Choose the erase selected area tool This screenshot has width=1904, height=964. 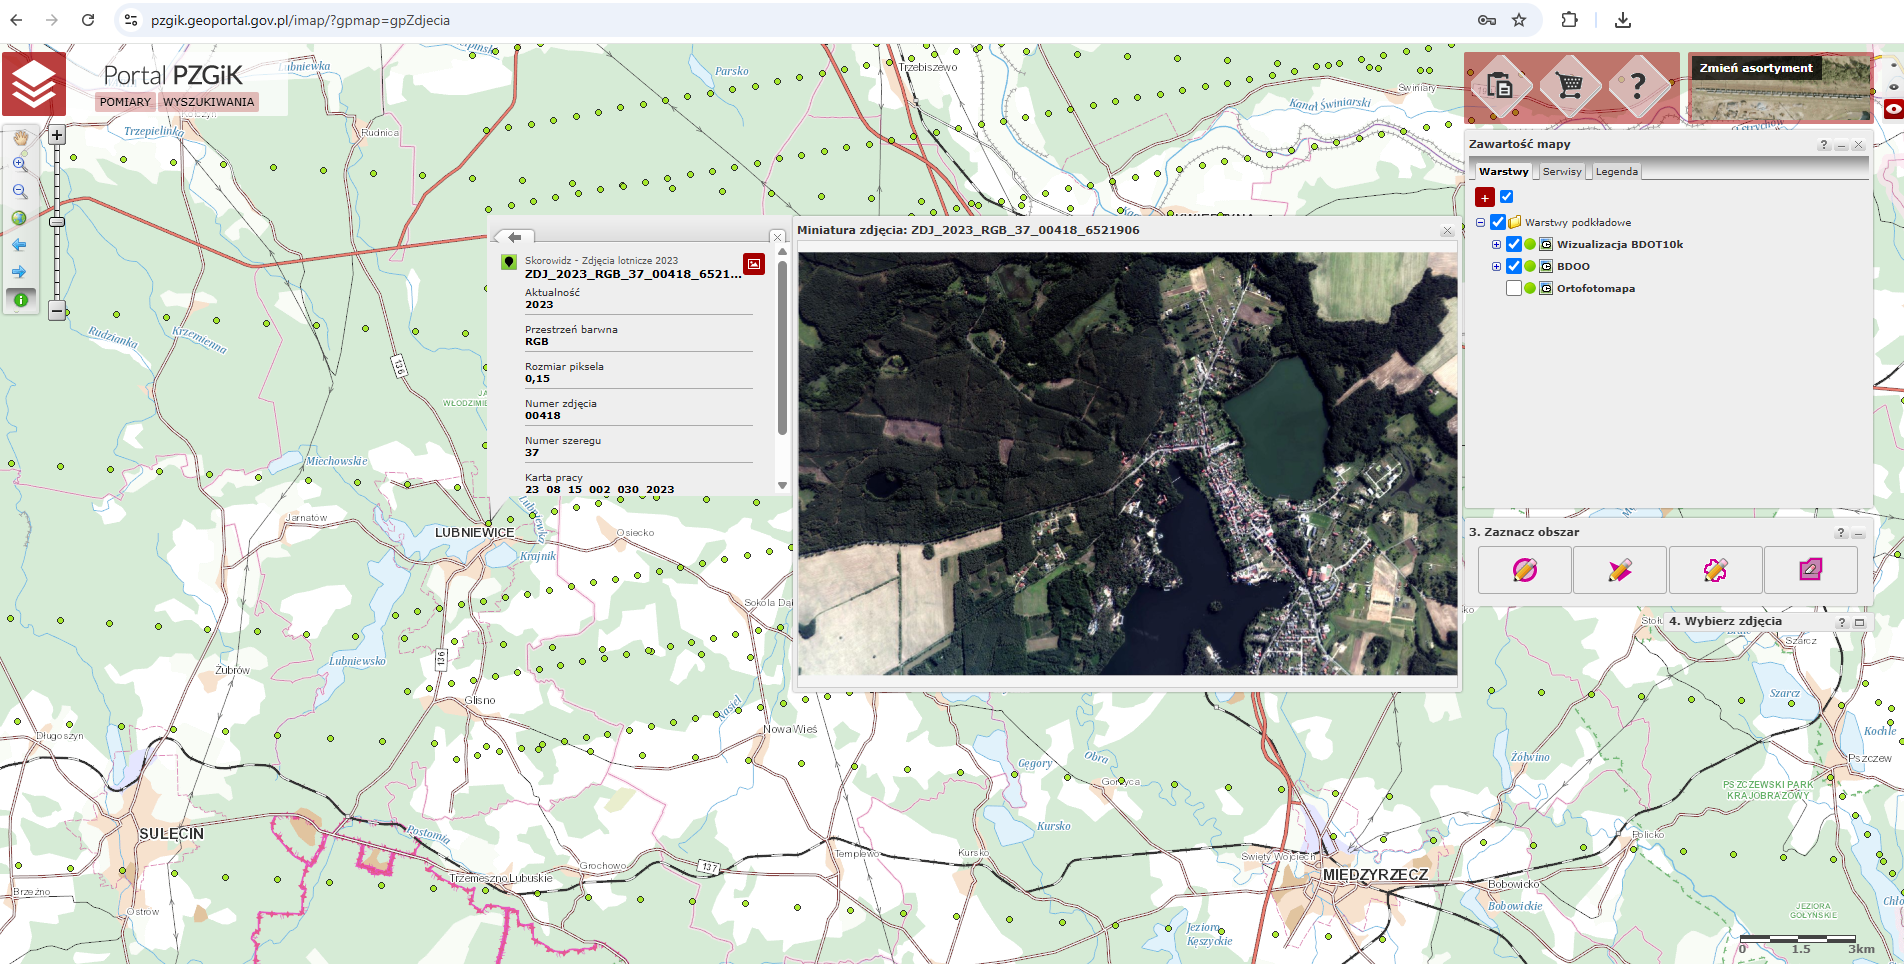click(1810, 570)
